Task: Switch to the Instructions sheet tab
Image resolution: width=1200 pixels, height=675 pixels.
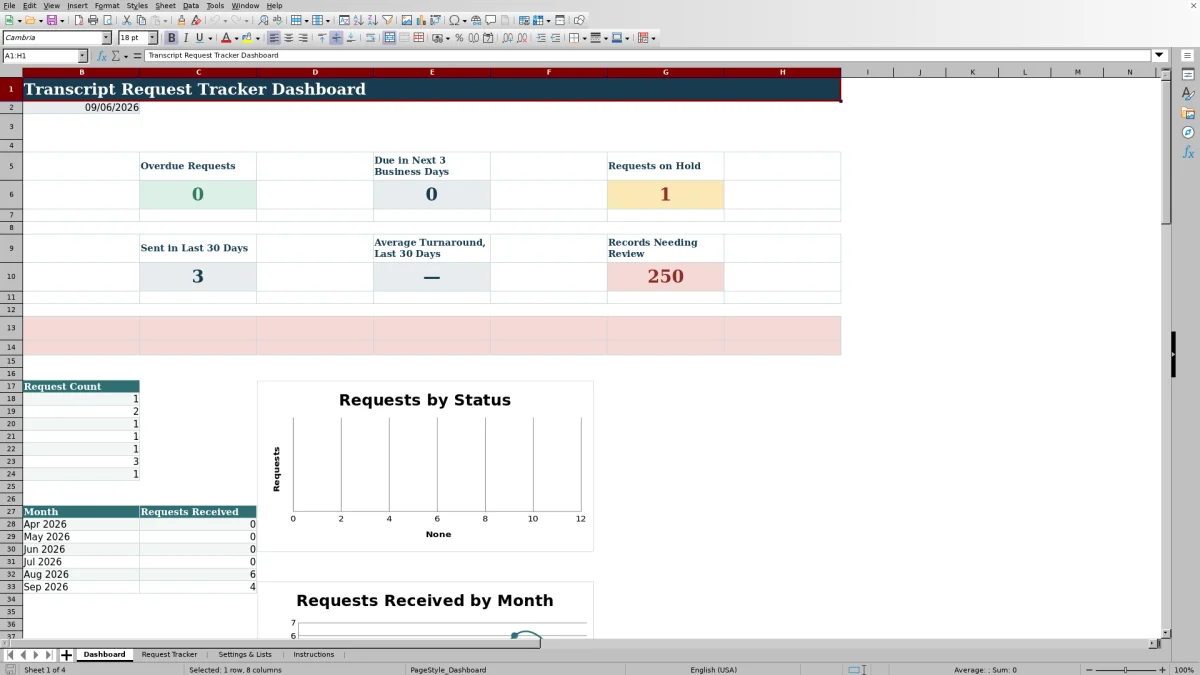Action: 314,655
